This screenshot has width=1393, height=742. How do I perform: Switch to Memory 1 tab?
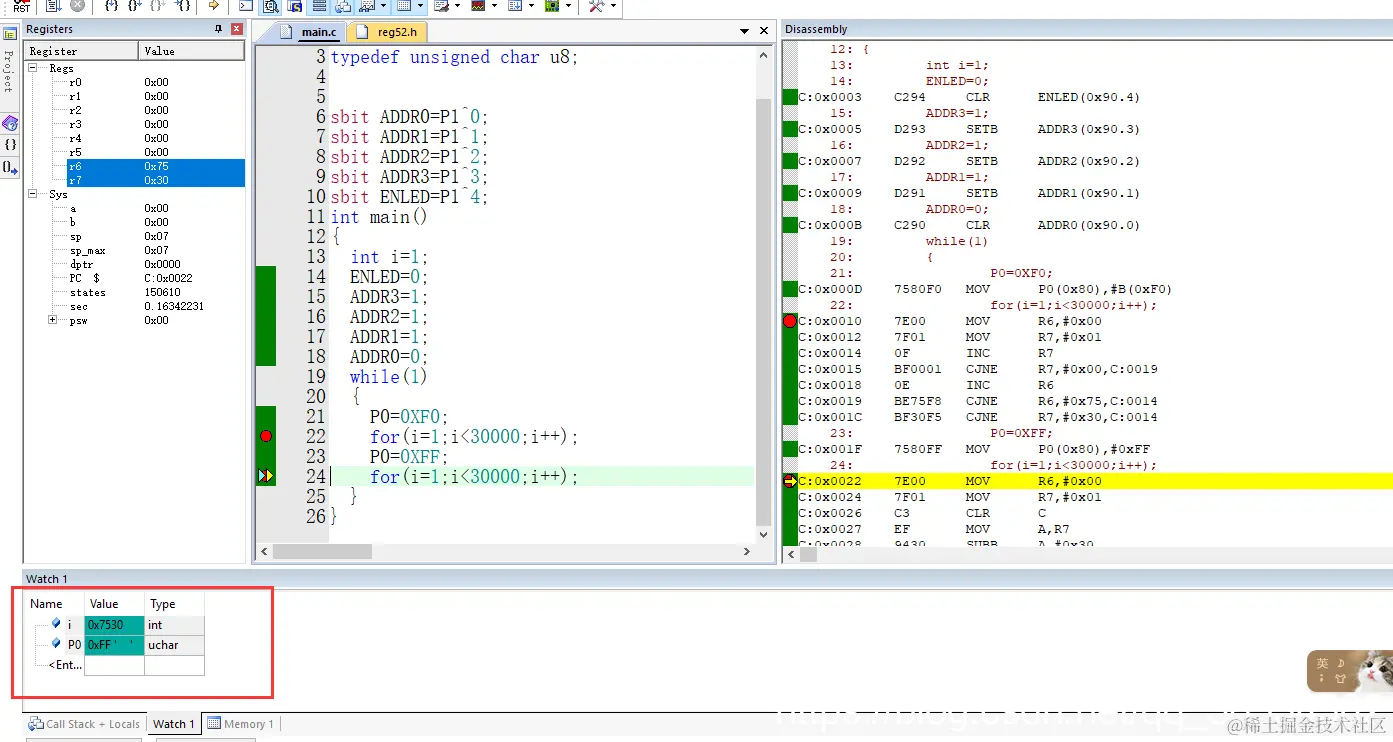(x=240, y=724)
